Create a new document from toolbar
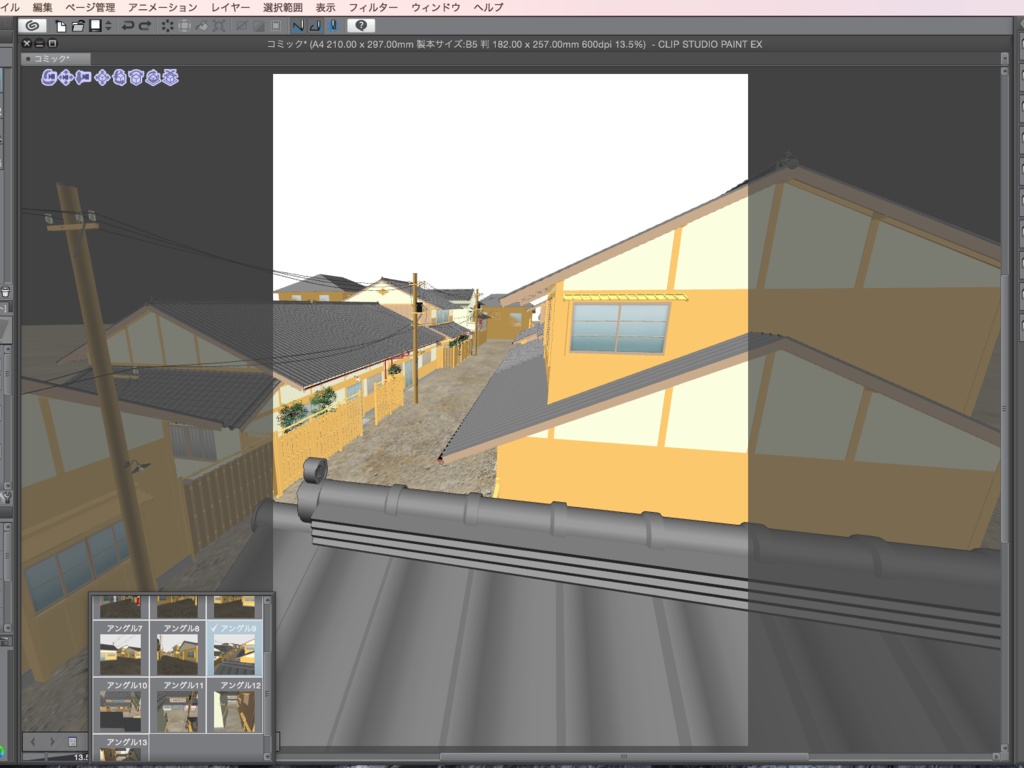 [x=60, y=26]
